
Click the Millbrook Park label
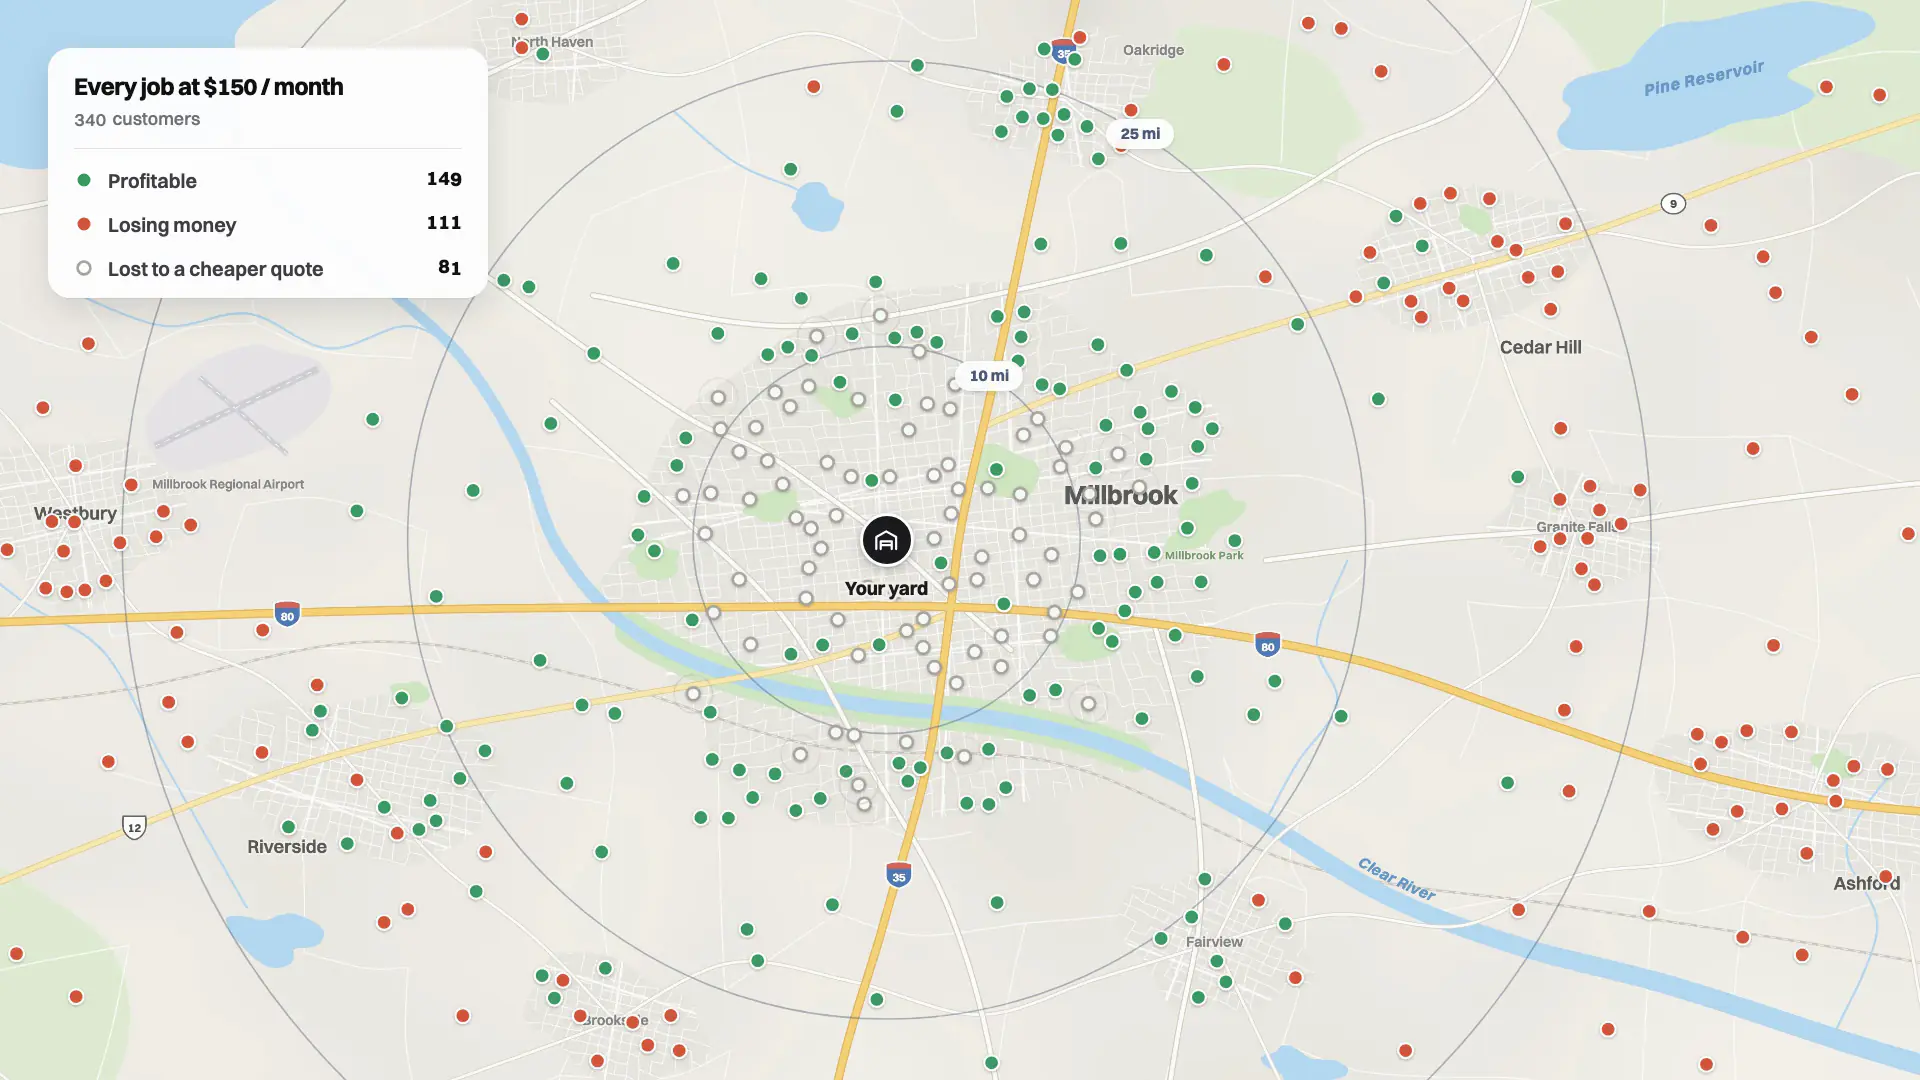click(x=1204, y=556)
